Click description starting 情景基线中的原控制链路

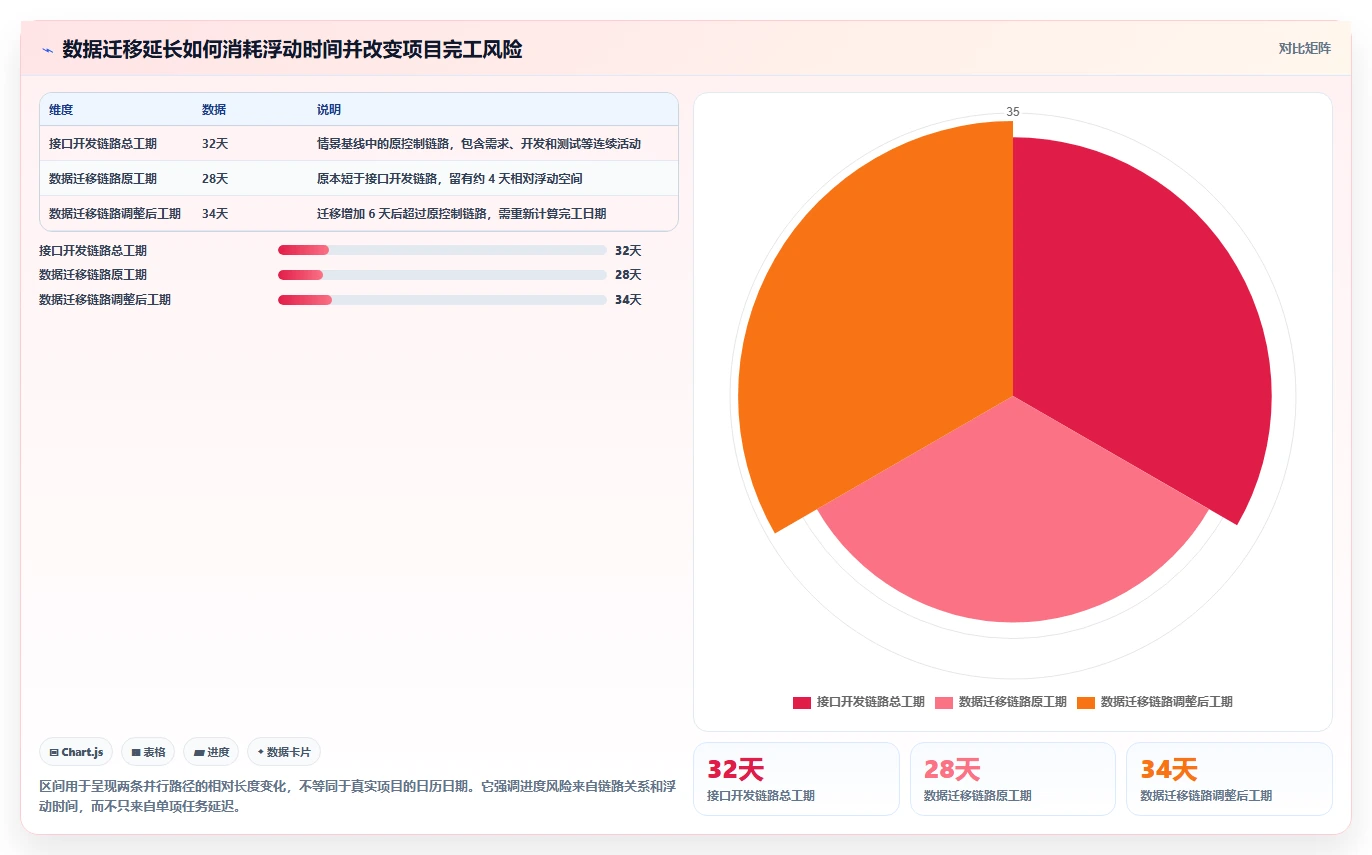click(479, 144)
